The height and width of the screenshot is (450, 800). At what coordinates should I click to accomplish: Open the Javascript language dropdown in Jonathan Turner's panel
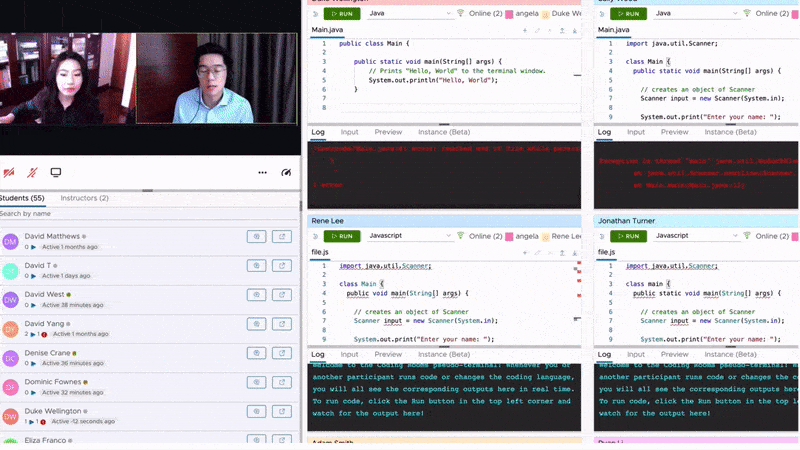696,236
